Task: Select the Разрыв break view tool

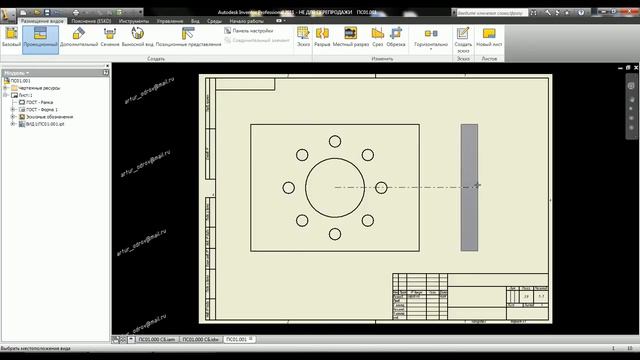Action: pyautogui.click(x=322, y=37)
